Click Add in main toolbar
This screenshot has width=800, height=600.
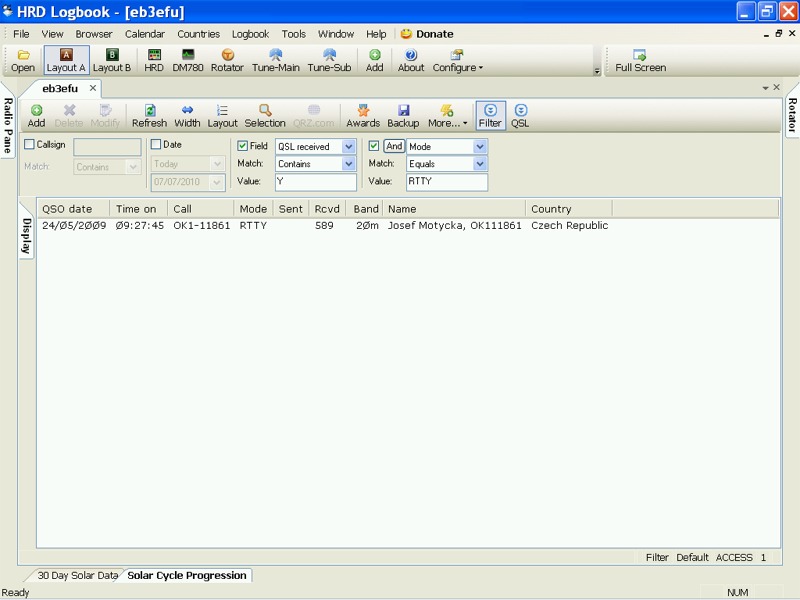pos(374,60)
